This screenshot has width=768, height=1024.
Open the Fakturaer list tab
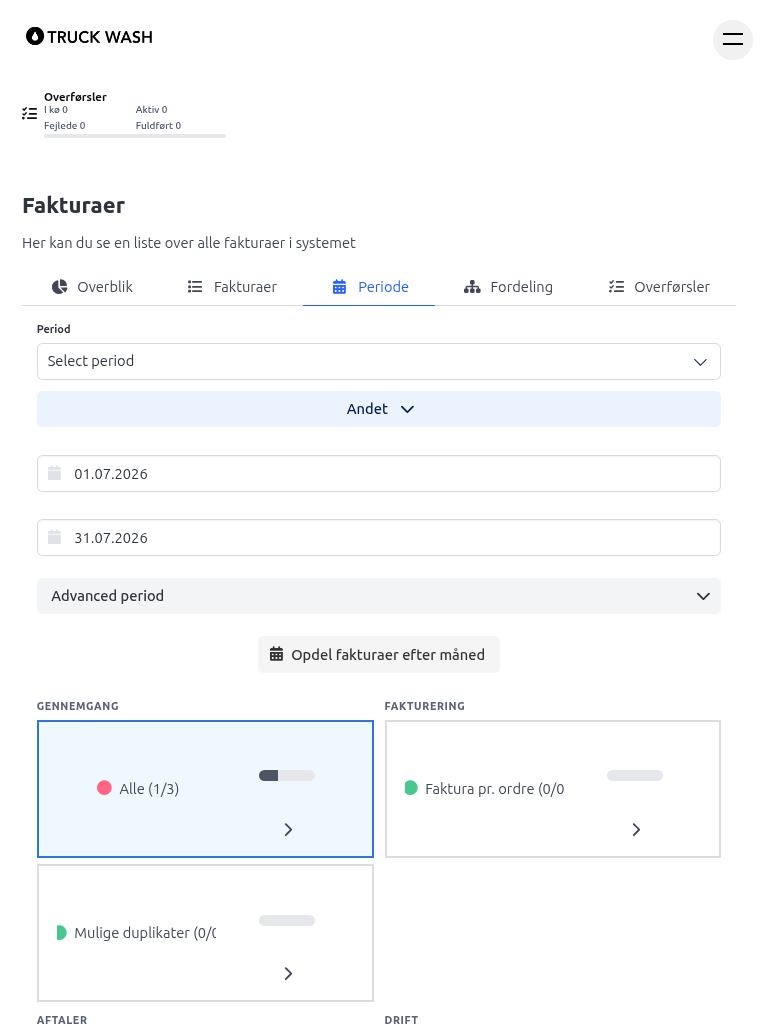pyautogui.click(x=232, y=287)
